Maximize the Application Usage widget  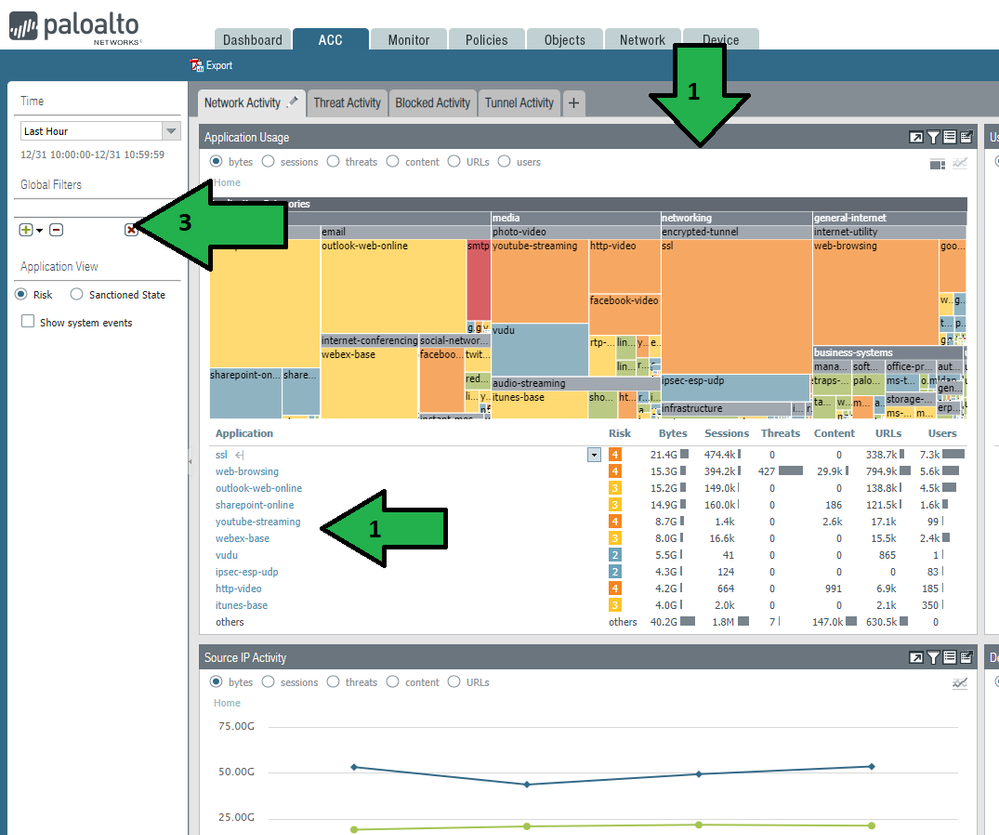coord(915,137)
